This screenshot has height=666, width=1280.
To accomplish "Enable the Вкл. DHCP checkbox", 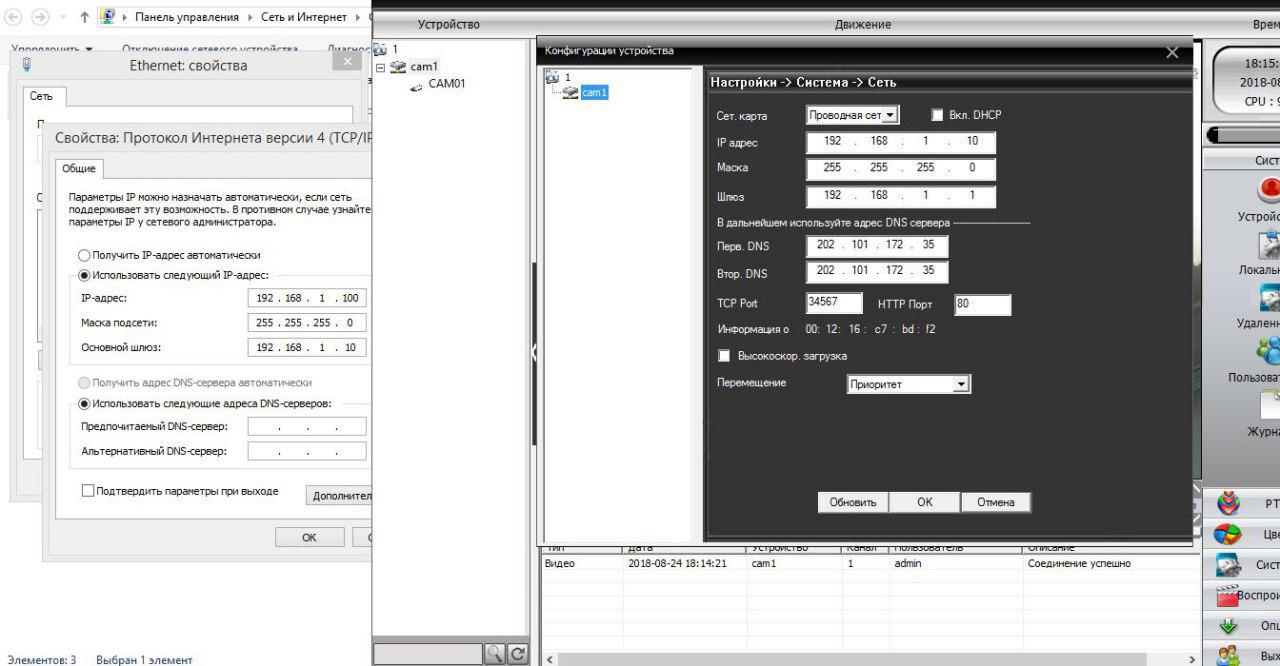I will [938, 115].
